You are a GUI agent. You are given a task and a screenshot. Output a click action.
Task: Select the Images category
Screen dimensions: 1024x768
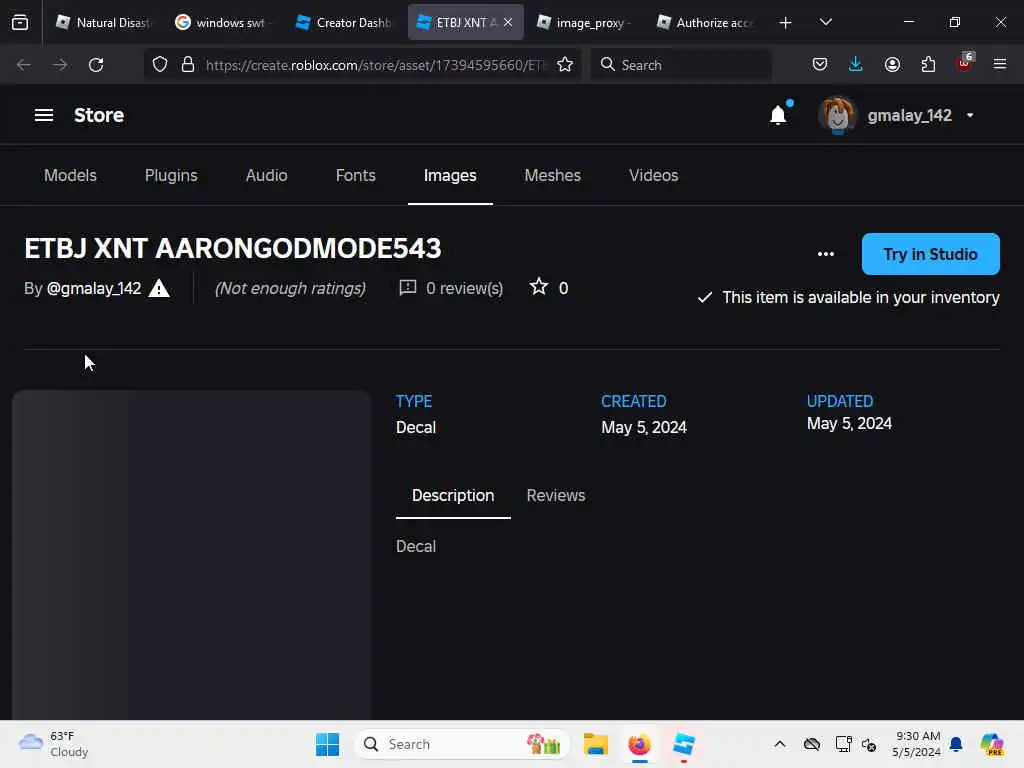[x=450, y=176]
